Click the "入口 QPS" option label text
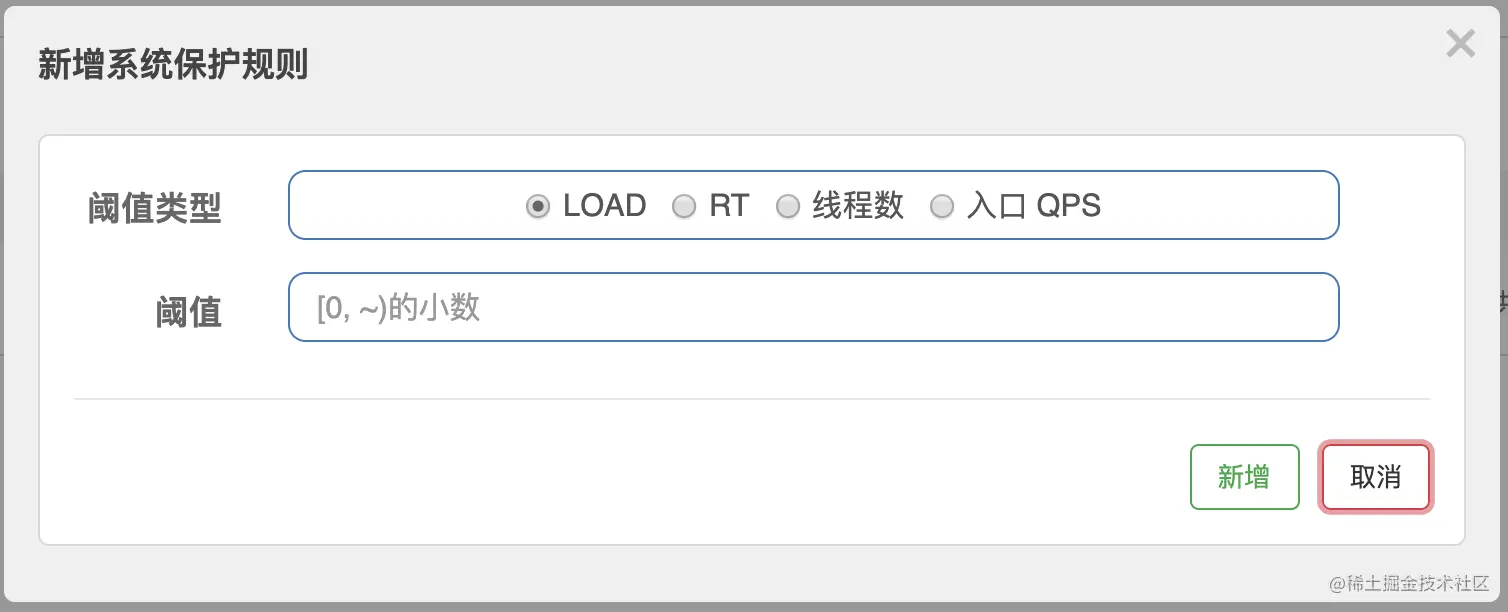 1033,206
